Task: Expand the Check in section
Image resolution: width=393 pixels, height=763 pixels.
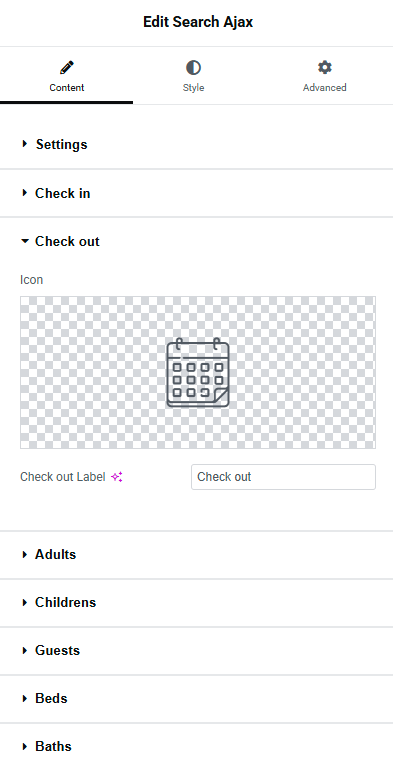Action: (196, 193)
